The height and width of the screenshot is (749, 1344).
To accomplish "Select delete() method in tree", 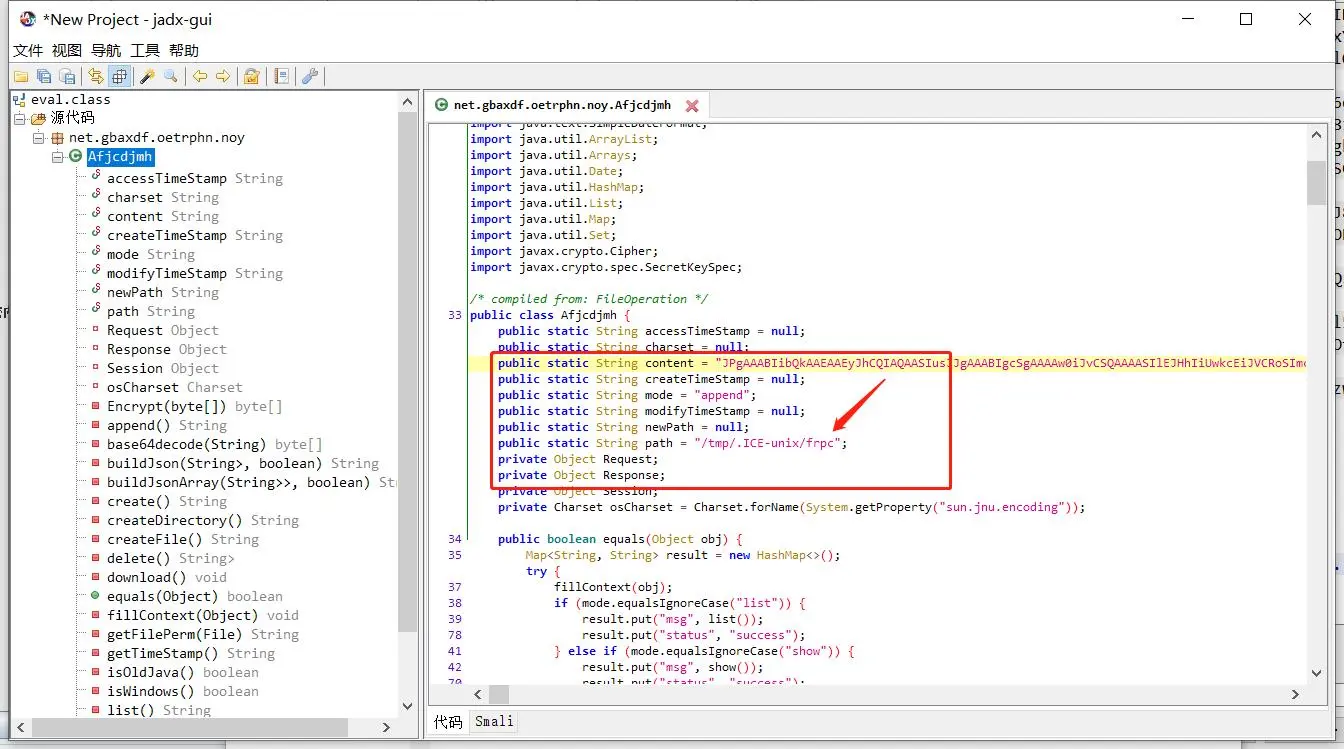I will tap(171, 558).
